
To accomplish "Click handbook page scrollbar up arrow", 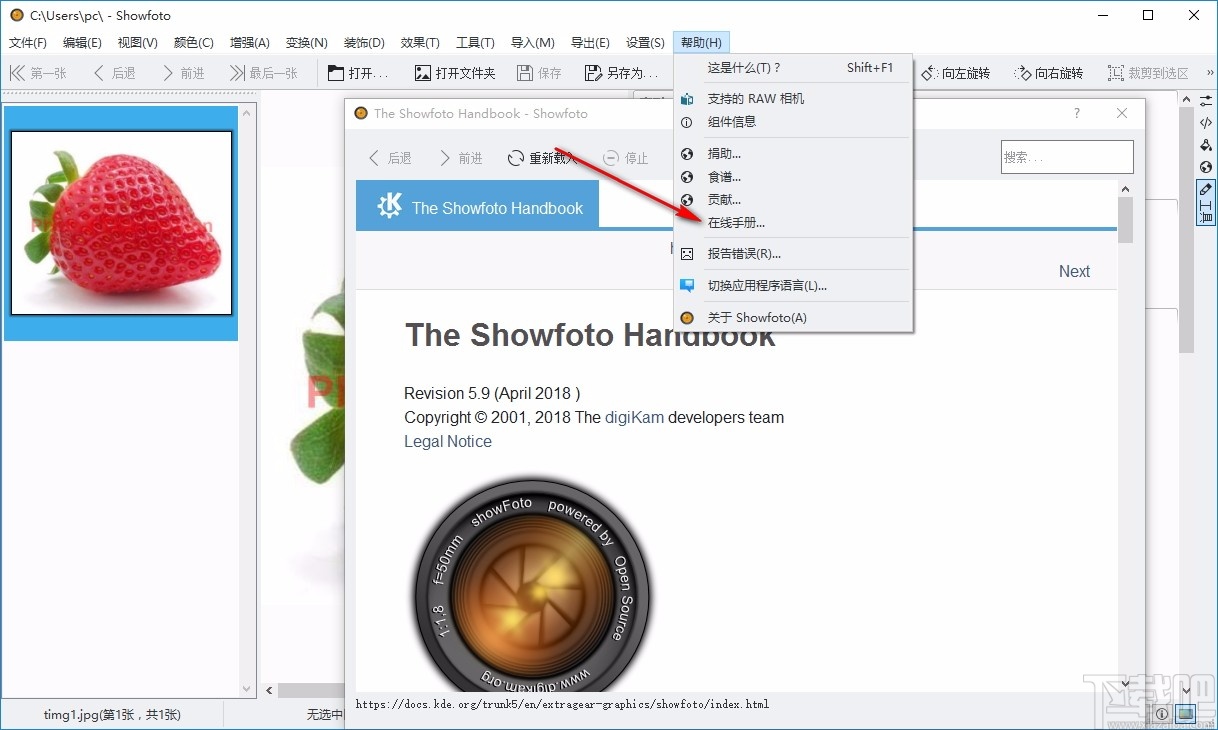I will point(1126,189).
